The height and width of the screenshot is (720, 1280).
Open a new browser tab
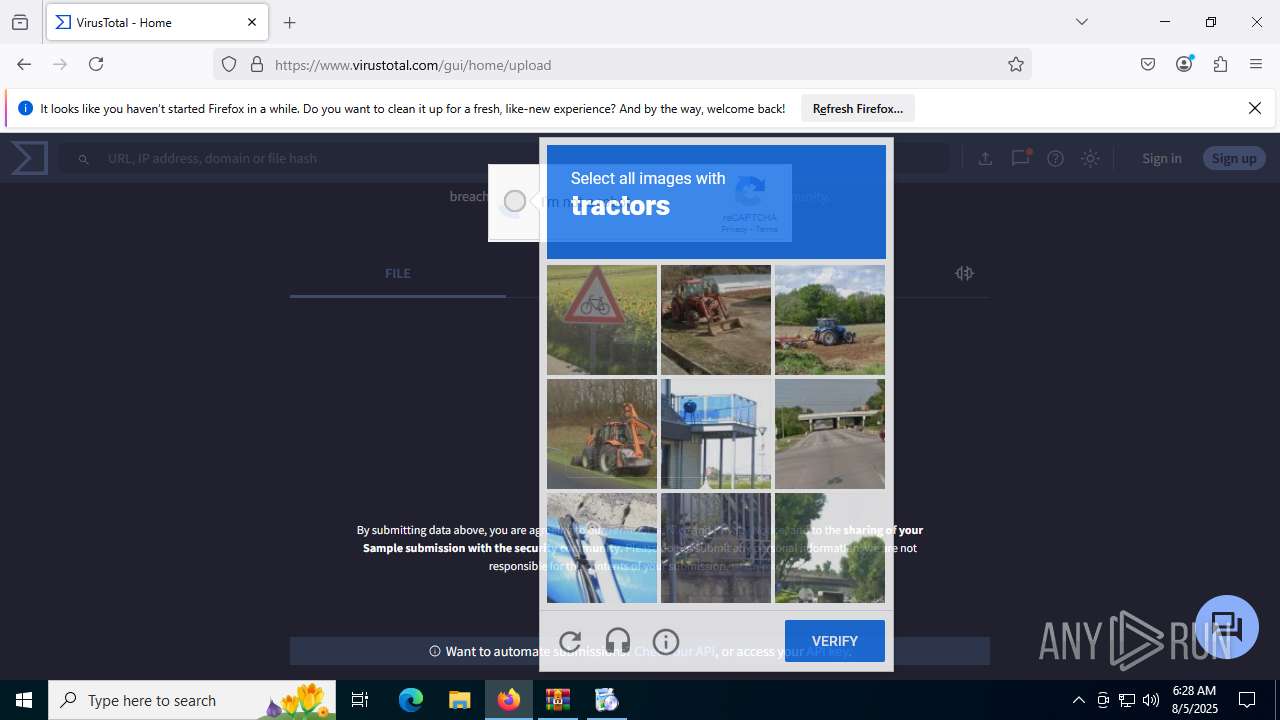(x=290, y=22)
